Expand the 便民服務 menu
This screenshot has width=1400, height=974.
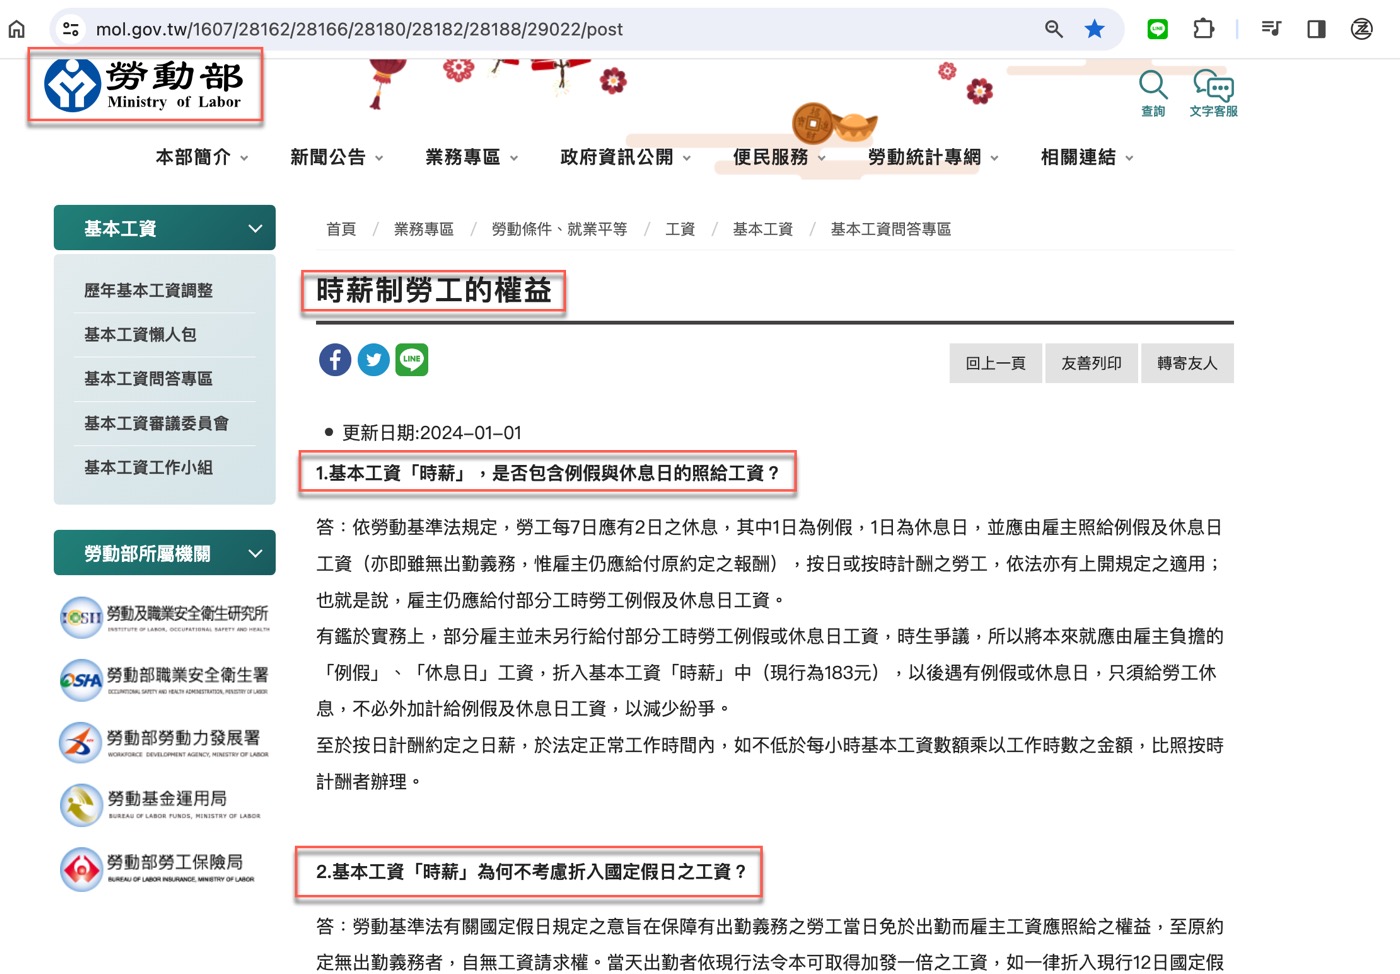[780, 157]
